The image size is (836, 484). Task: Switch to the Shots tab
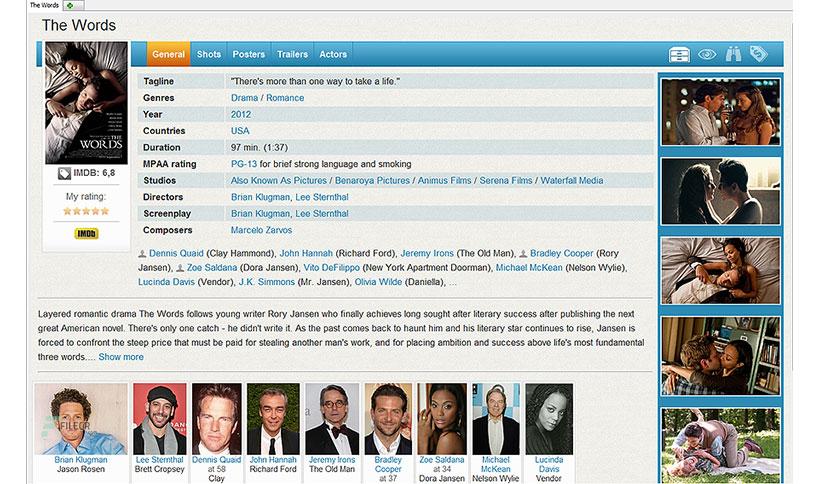(208, 54)
